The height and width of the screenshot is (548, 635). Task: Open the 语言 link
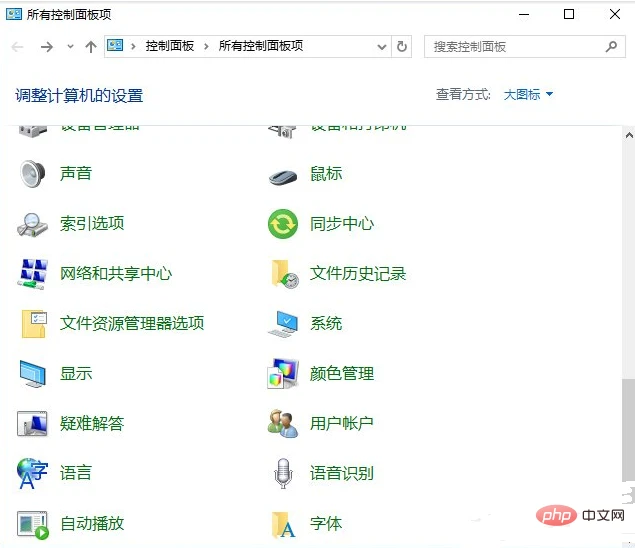[x=76, y=473]
